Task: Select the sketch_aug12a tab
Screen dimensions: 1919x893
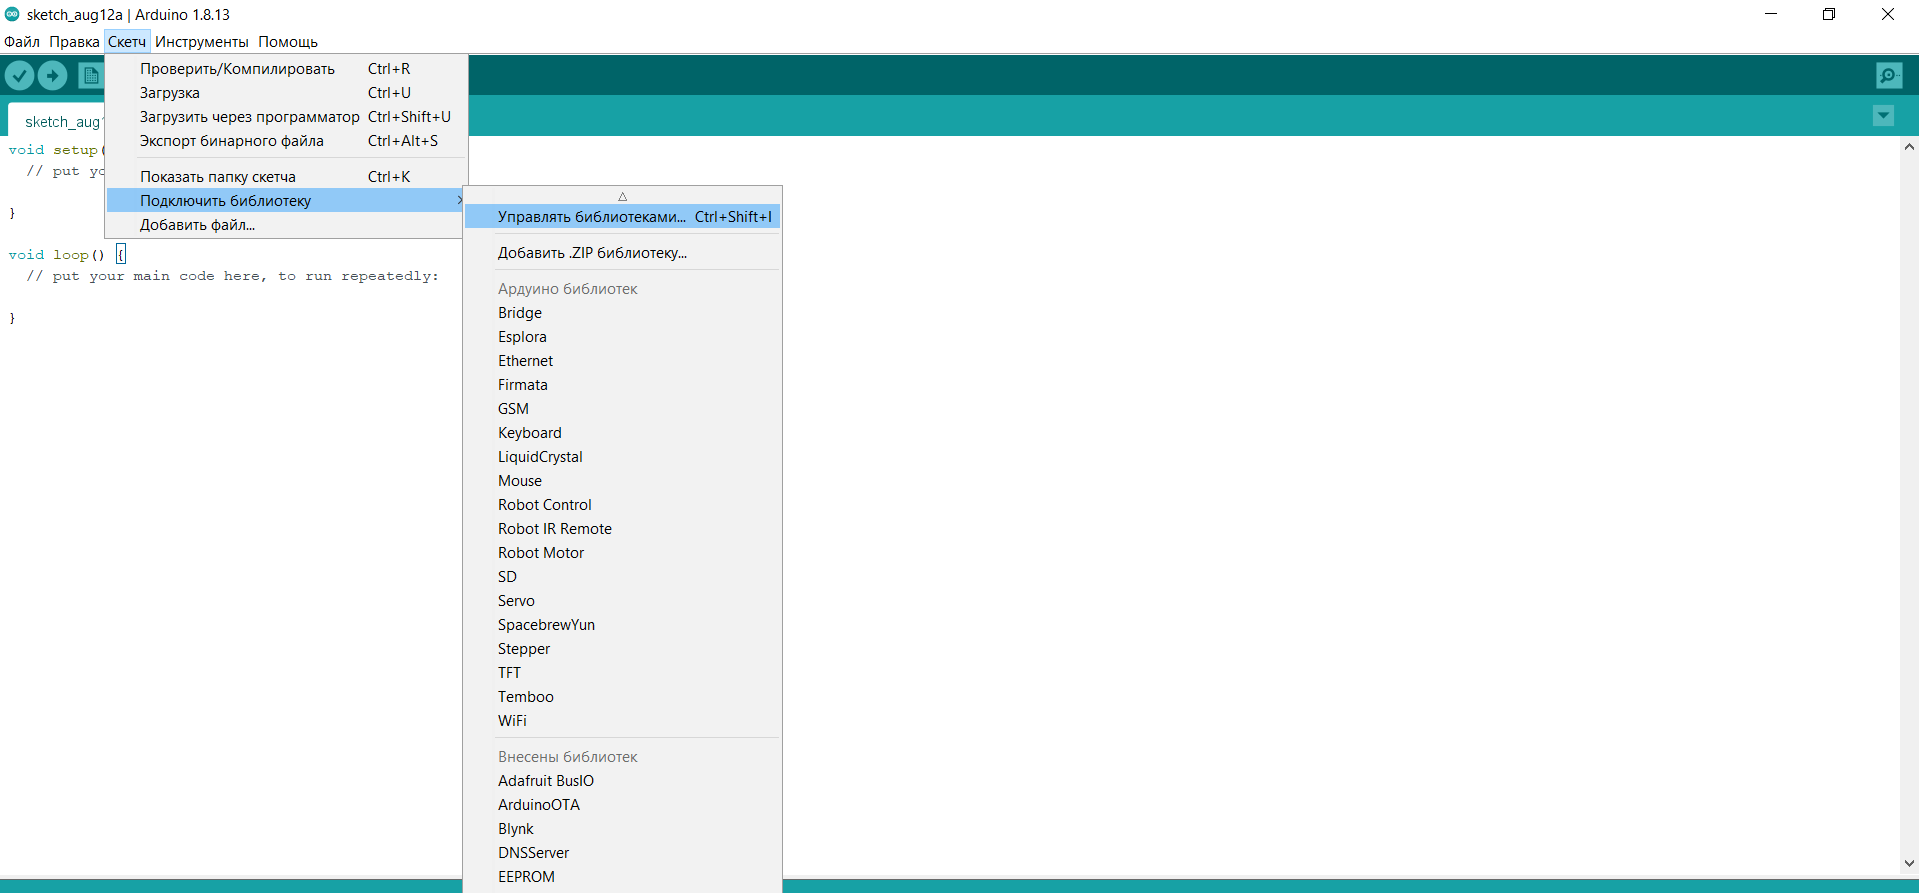Action: coord(58,121)
